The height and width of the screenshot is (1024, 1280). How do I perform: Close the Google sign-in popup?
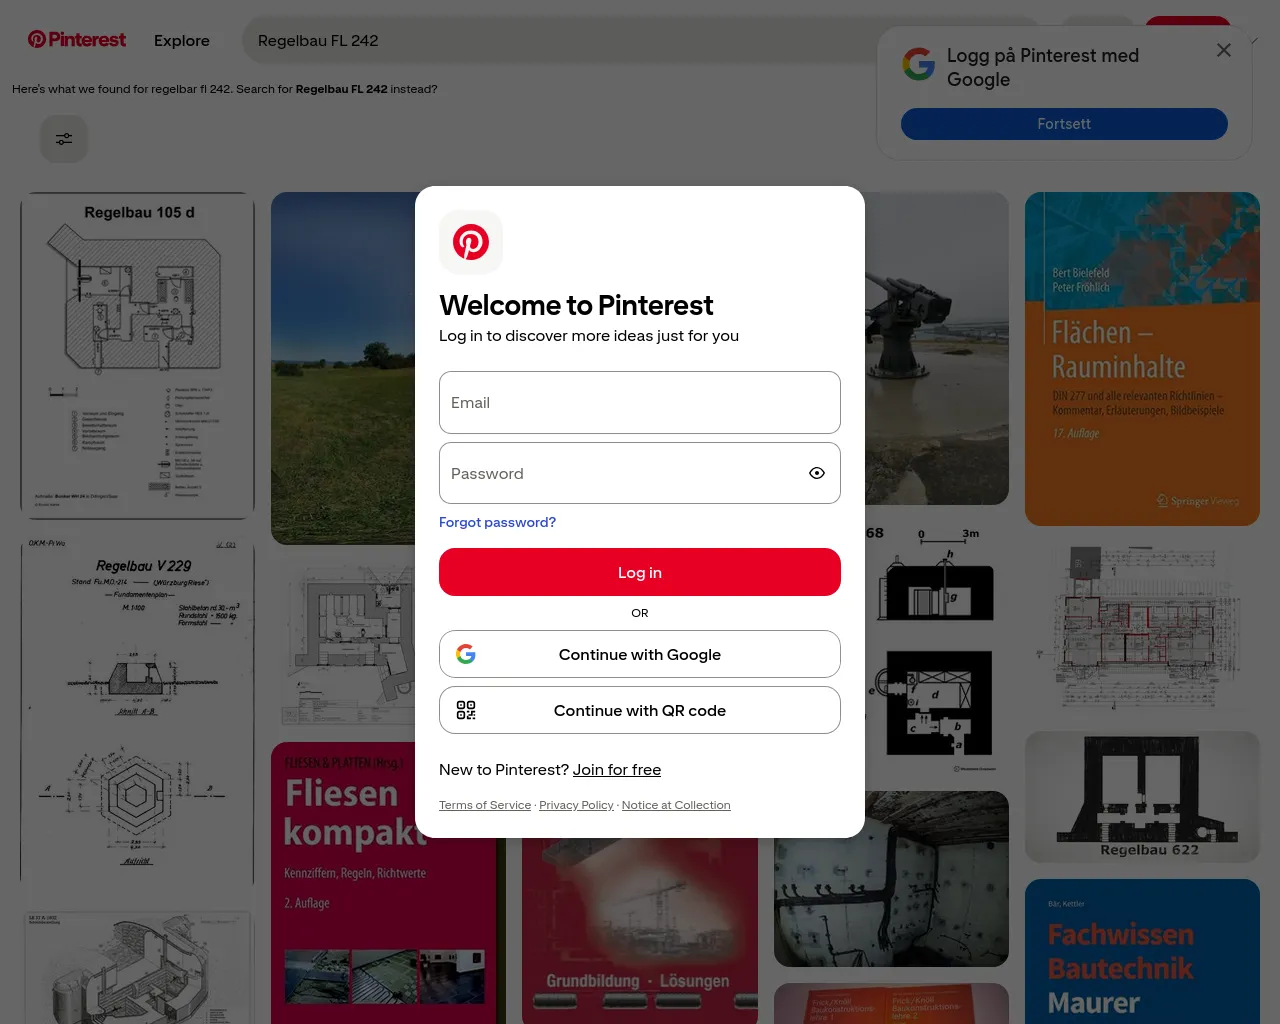[1224, 50]
